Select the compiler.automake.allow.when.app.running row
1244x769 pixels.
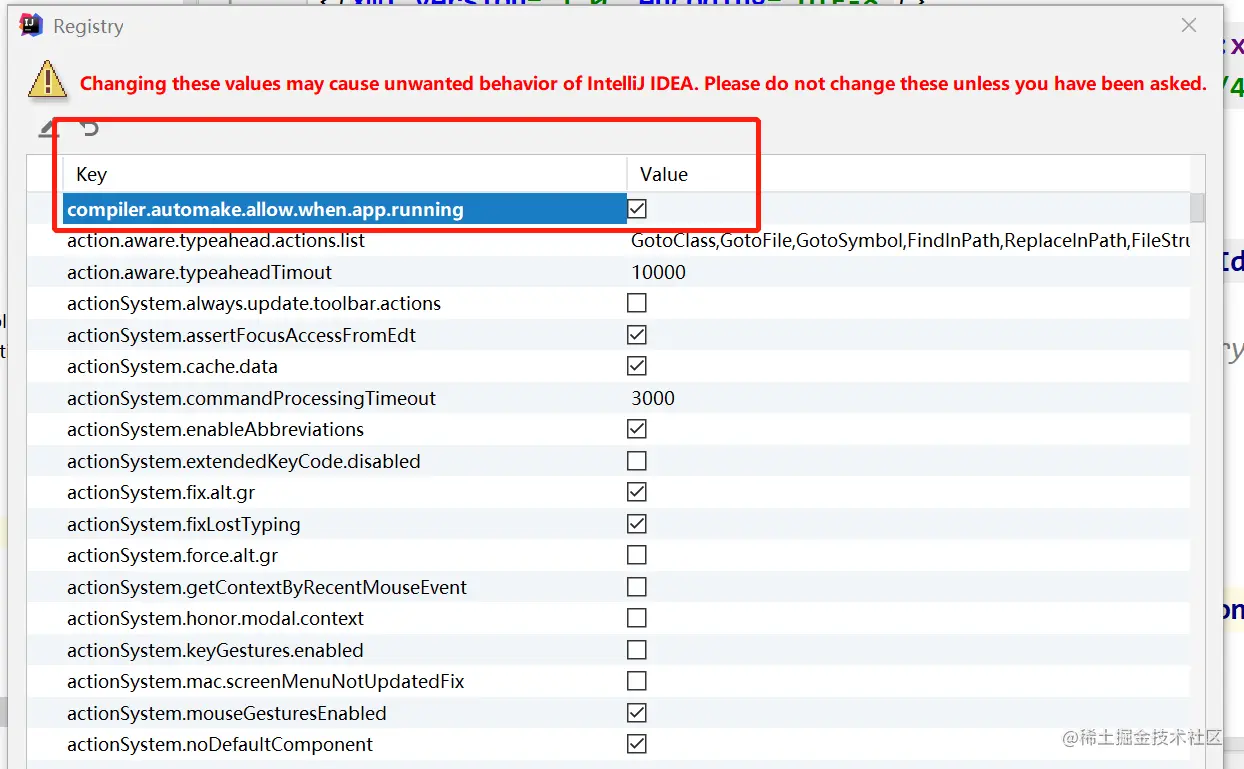pyautogui.click(x=626, y=209)
